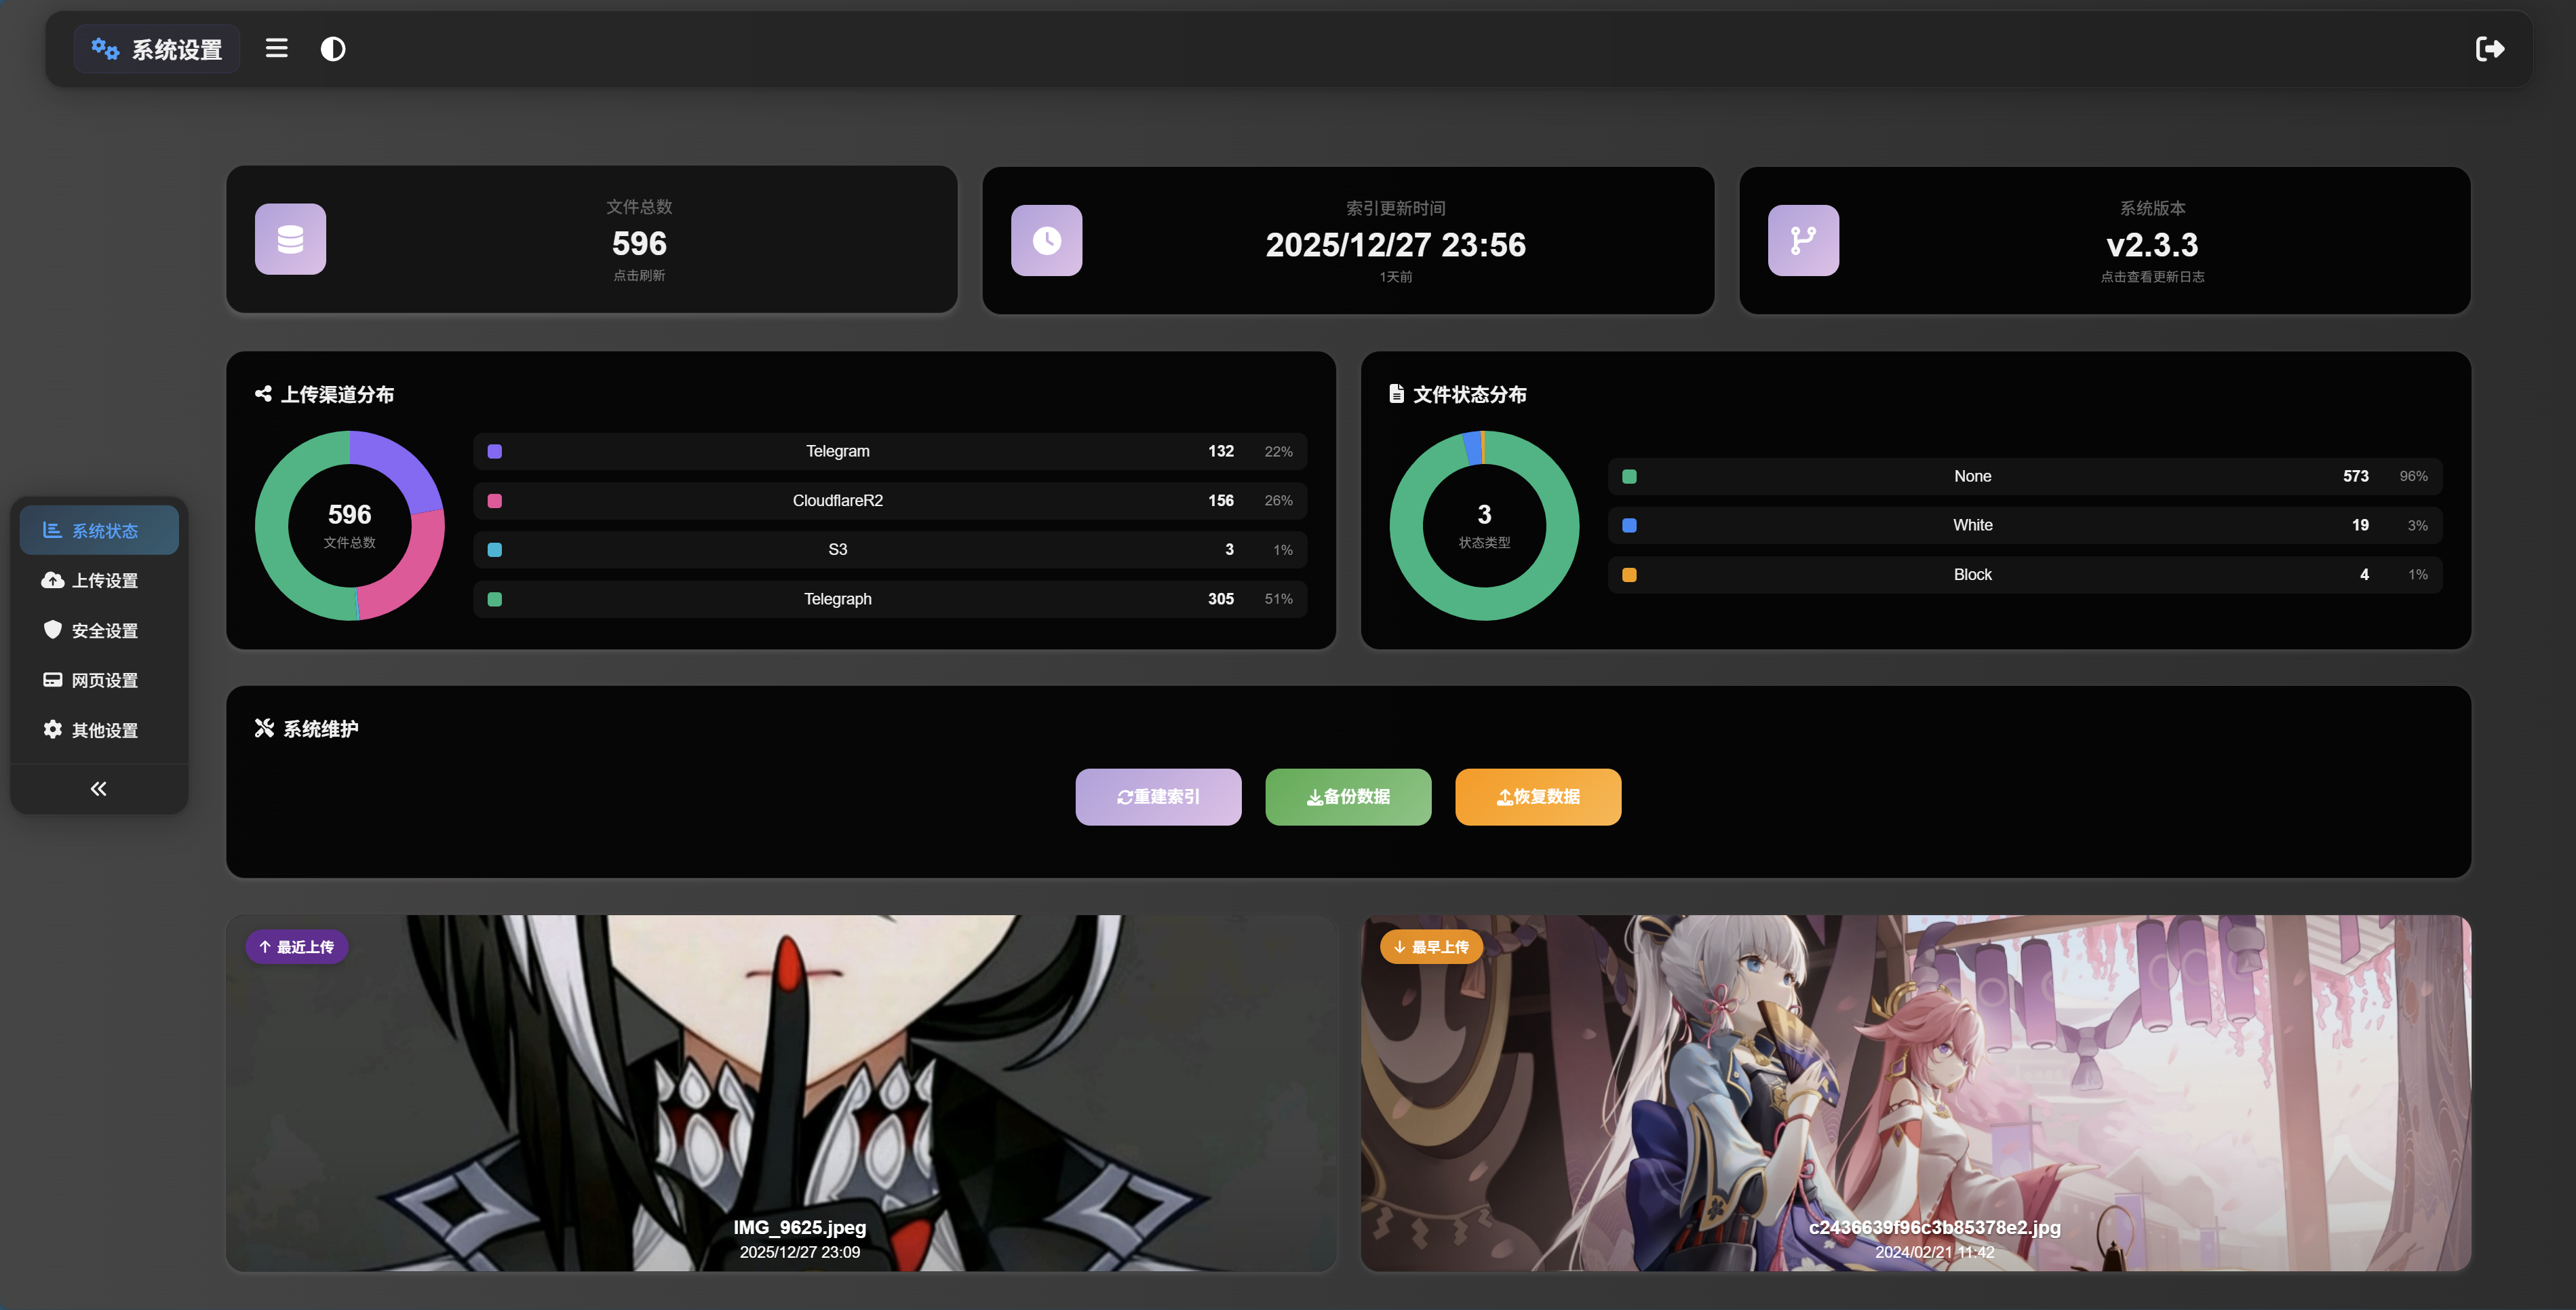
Task: Select the 上传设置 sidebar icon
Action: click(x=52, y=580)
